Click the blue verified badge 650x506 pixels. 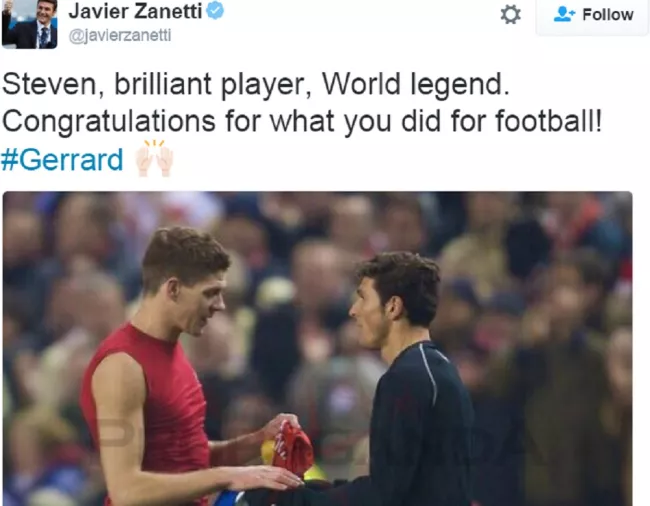(x=215, y=10)
